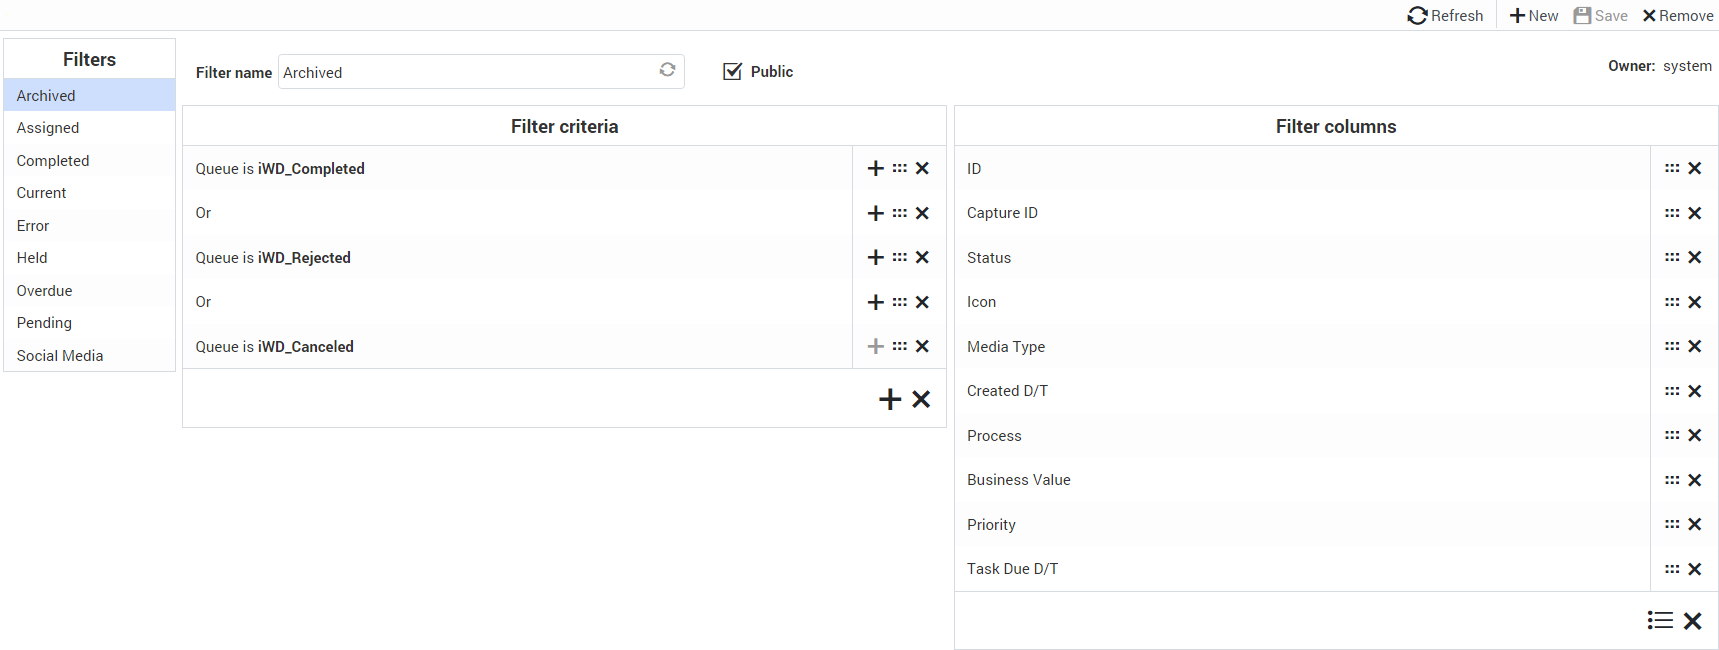Click the Filter name input field

pos(465,72)
